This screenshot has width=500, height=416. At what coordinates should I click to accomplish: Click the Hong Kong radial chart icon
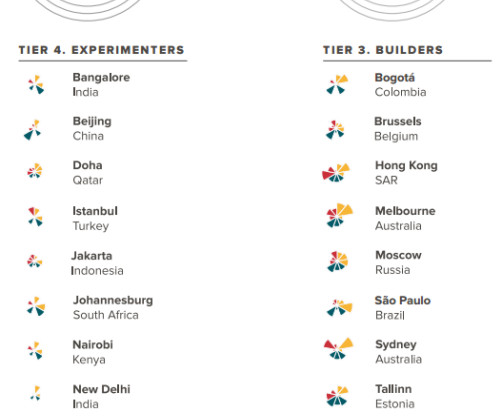336,173
